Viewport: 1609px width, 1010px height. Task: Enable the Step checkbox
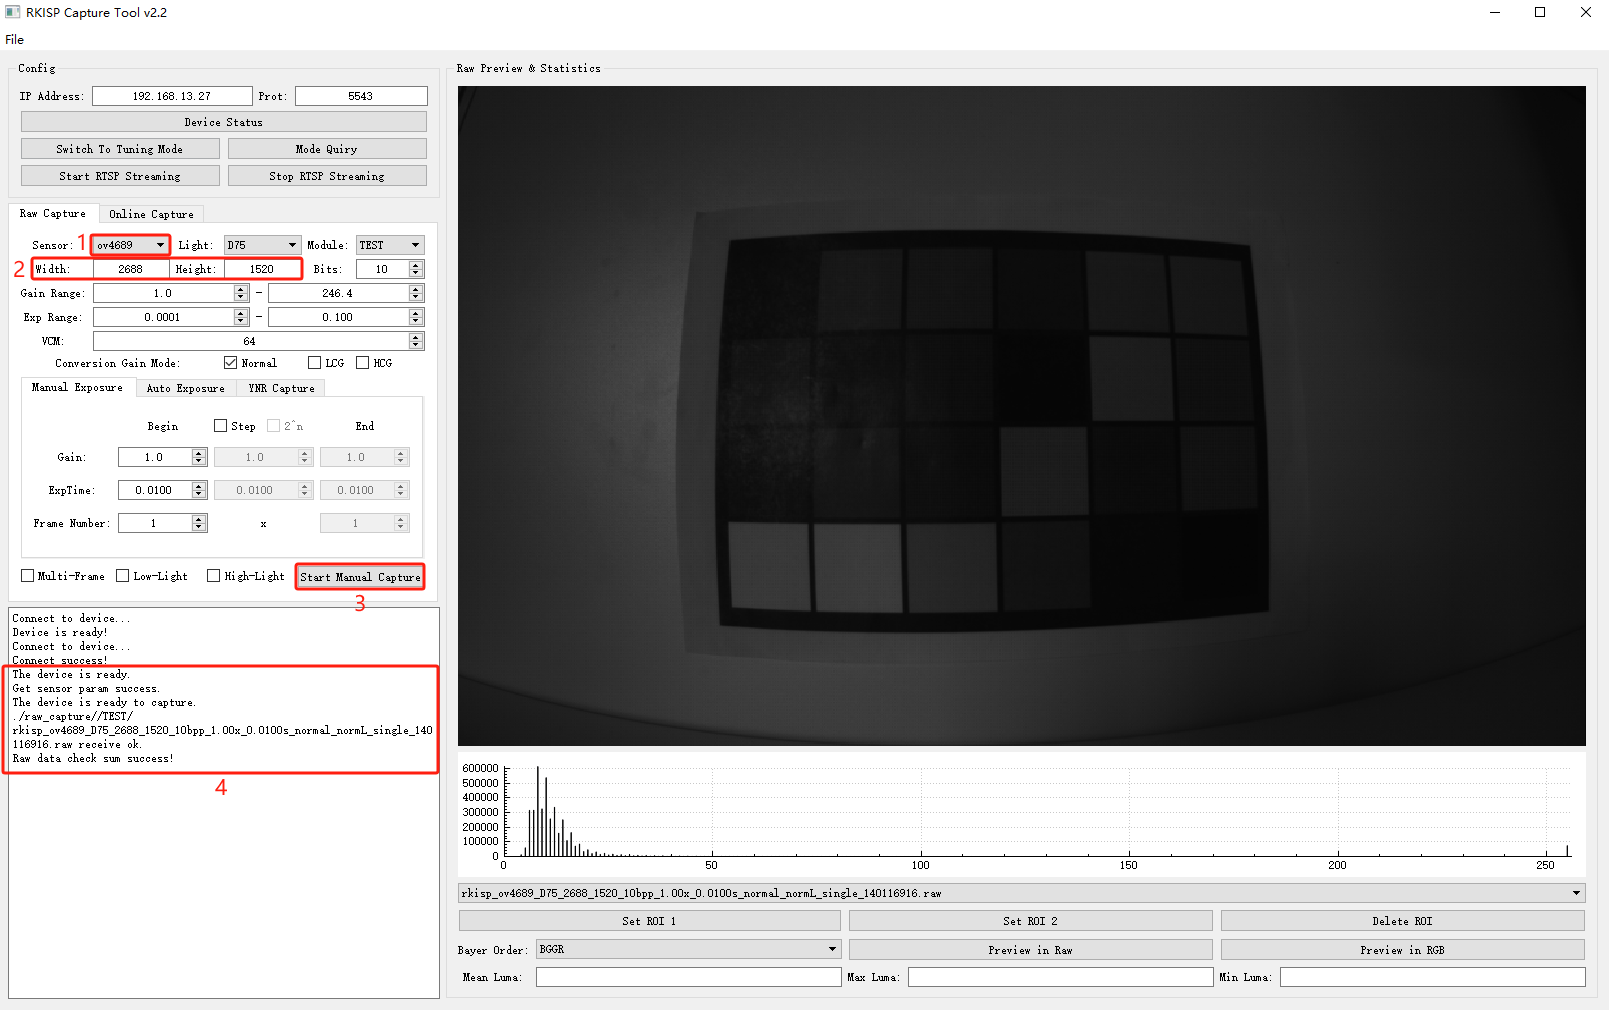221,426
